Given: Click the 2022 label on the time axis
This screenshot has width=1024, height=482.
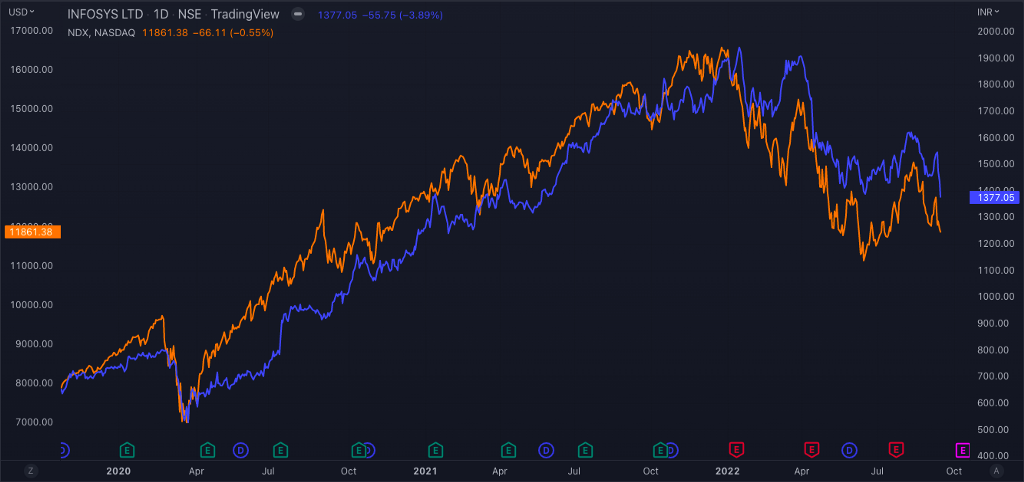Looking at the screenshot, I should (x=726, y=470).
